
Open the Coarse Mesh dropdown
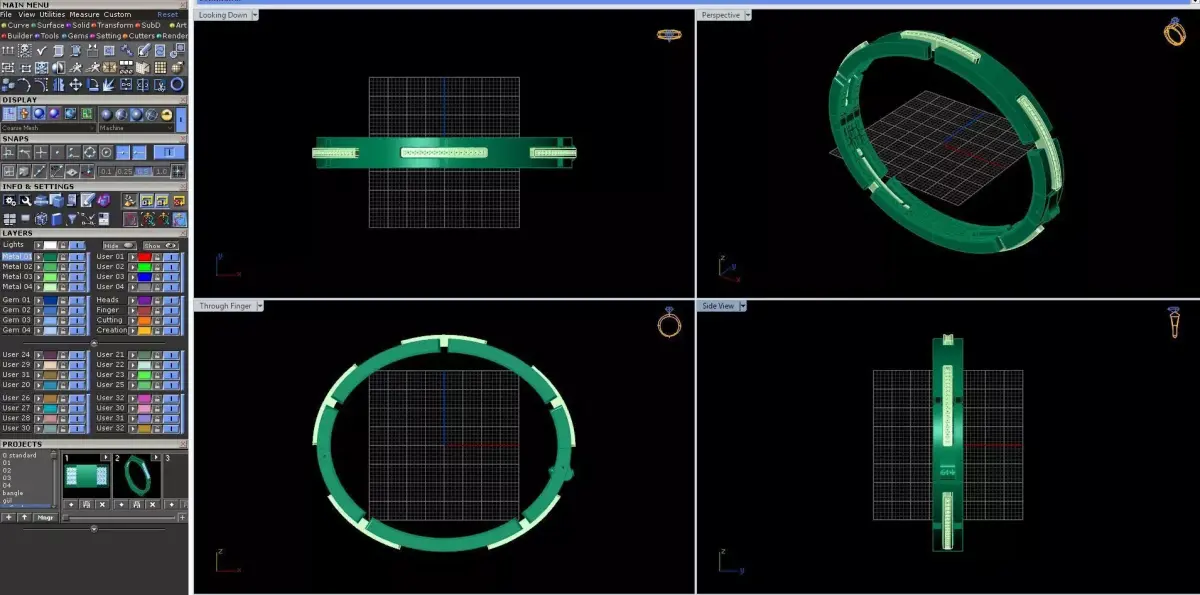coord(48,128)
